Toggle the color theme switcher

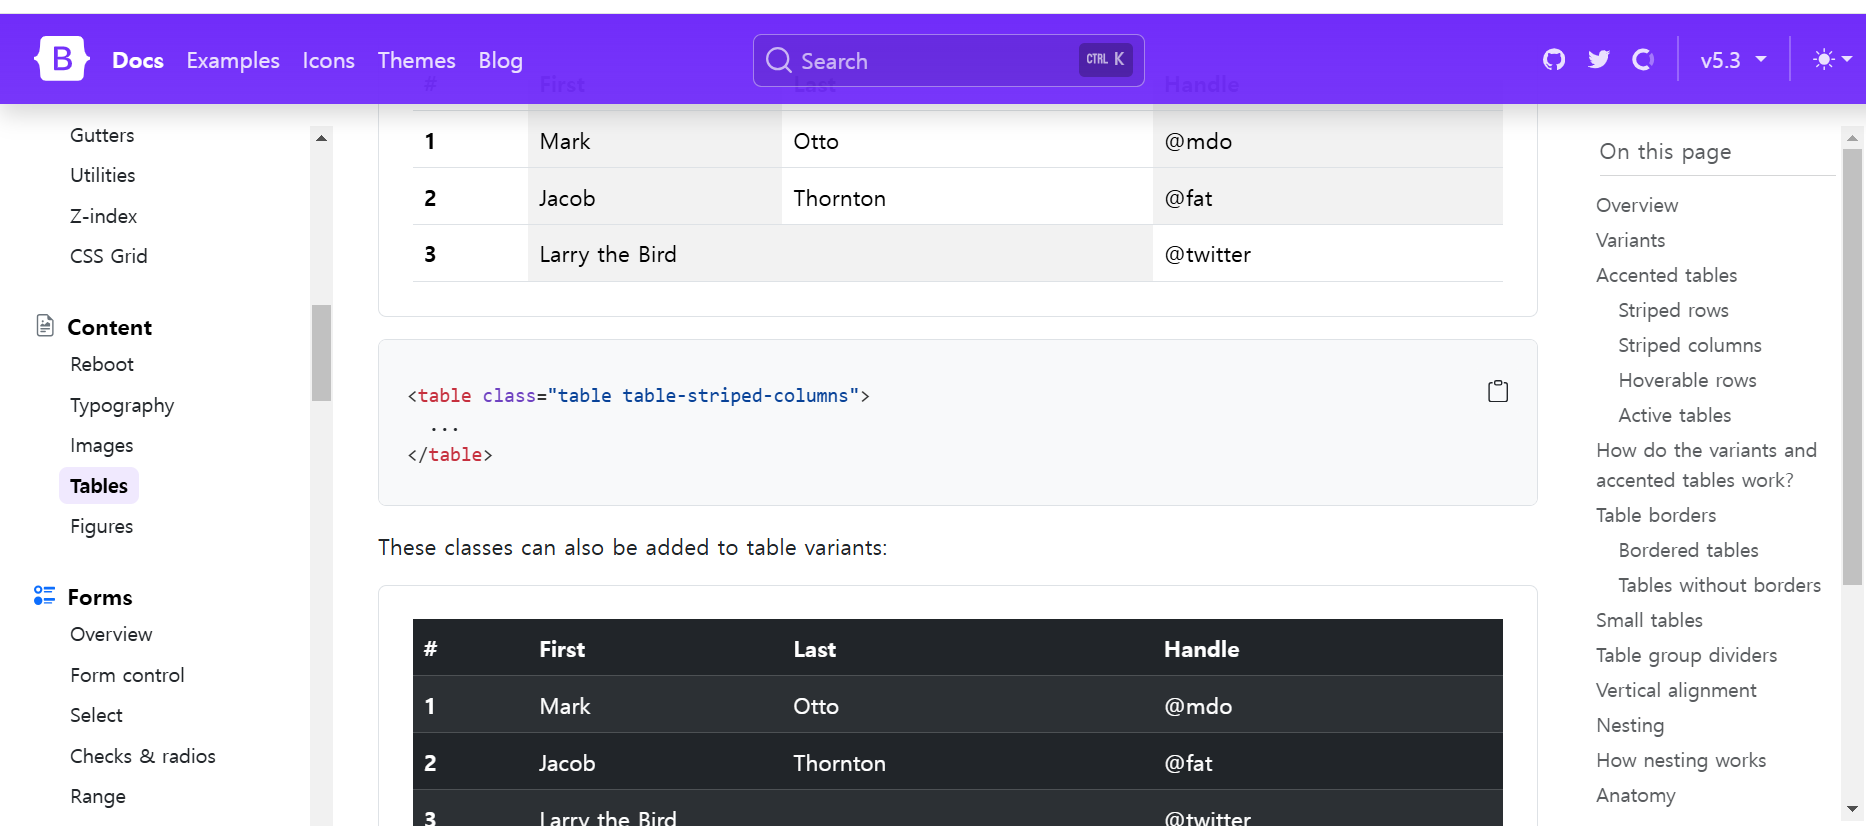[x=1832, y=60]
